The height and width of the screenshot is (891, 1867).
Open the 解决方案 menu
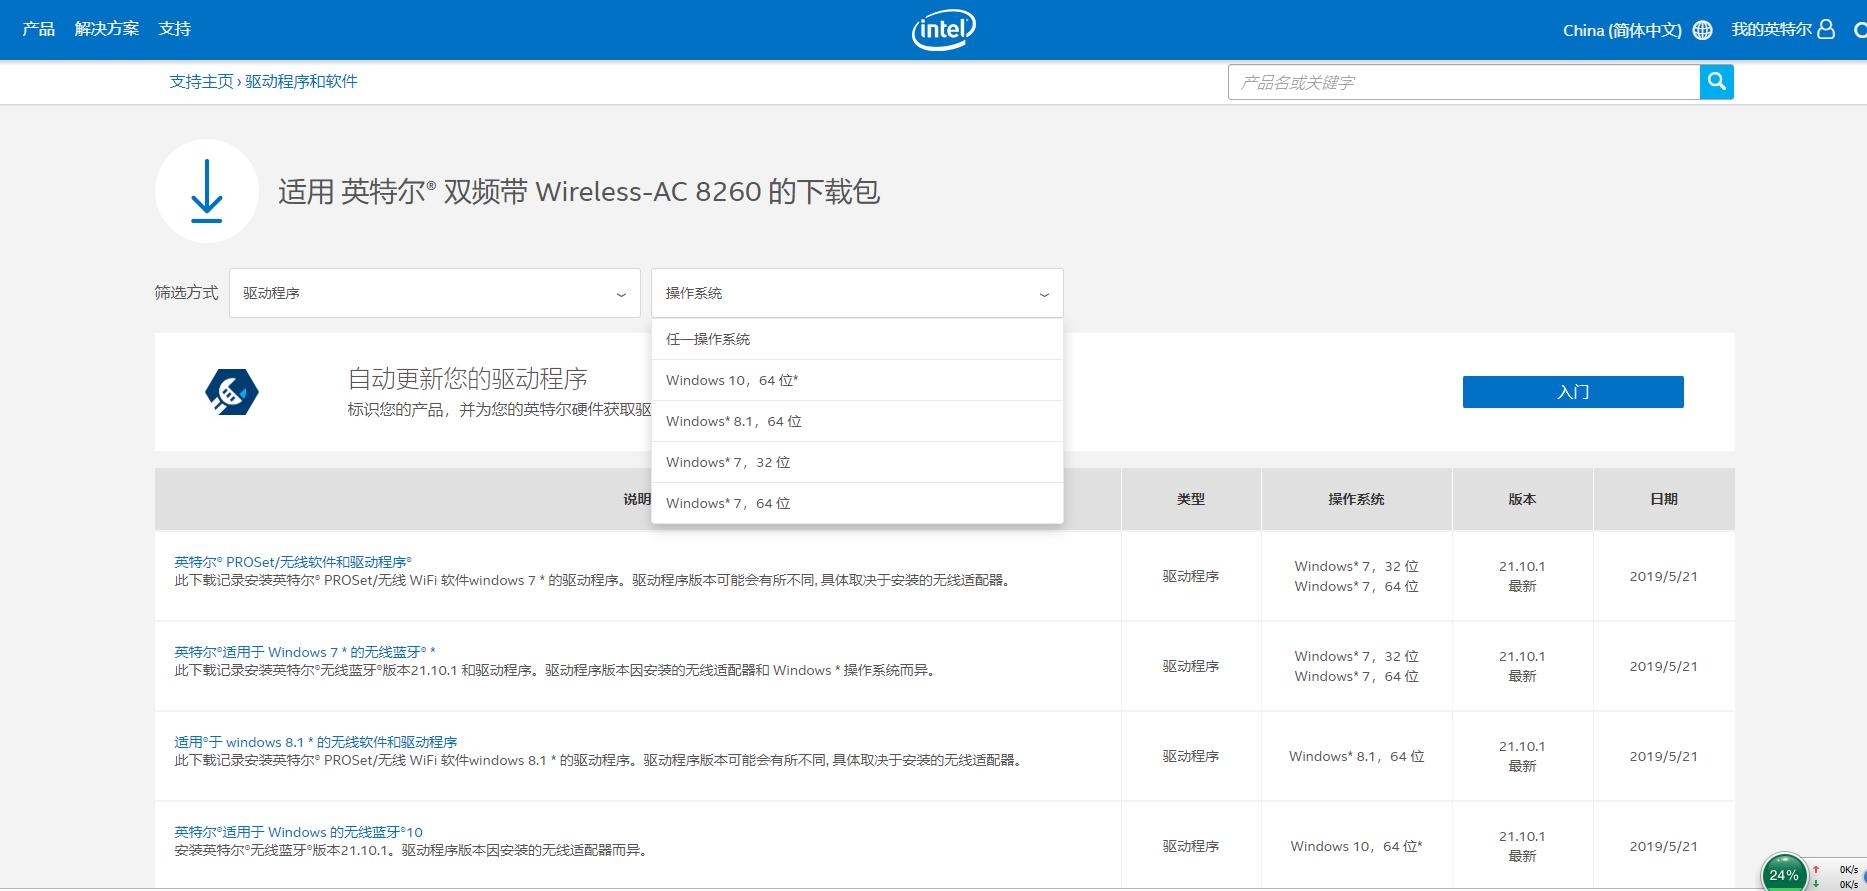click(107, 29)
